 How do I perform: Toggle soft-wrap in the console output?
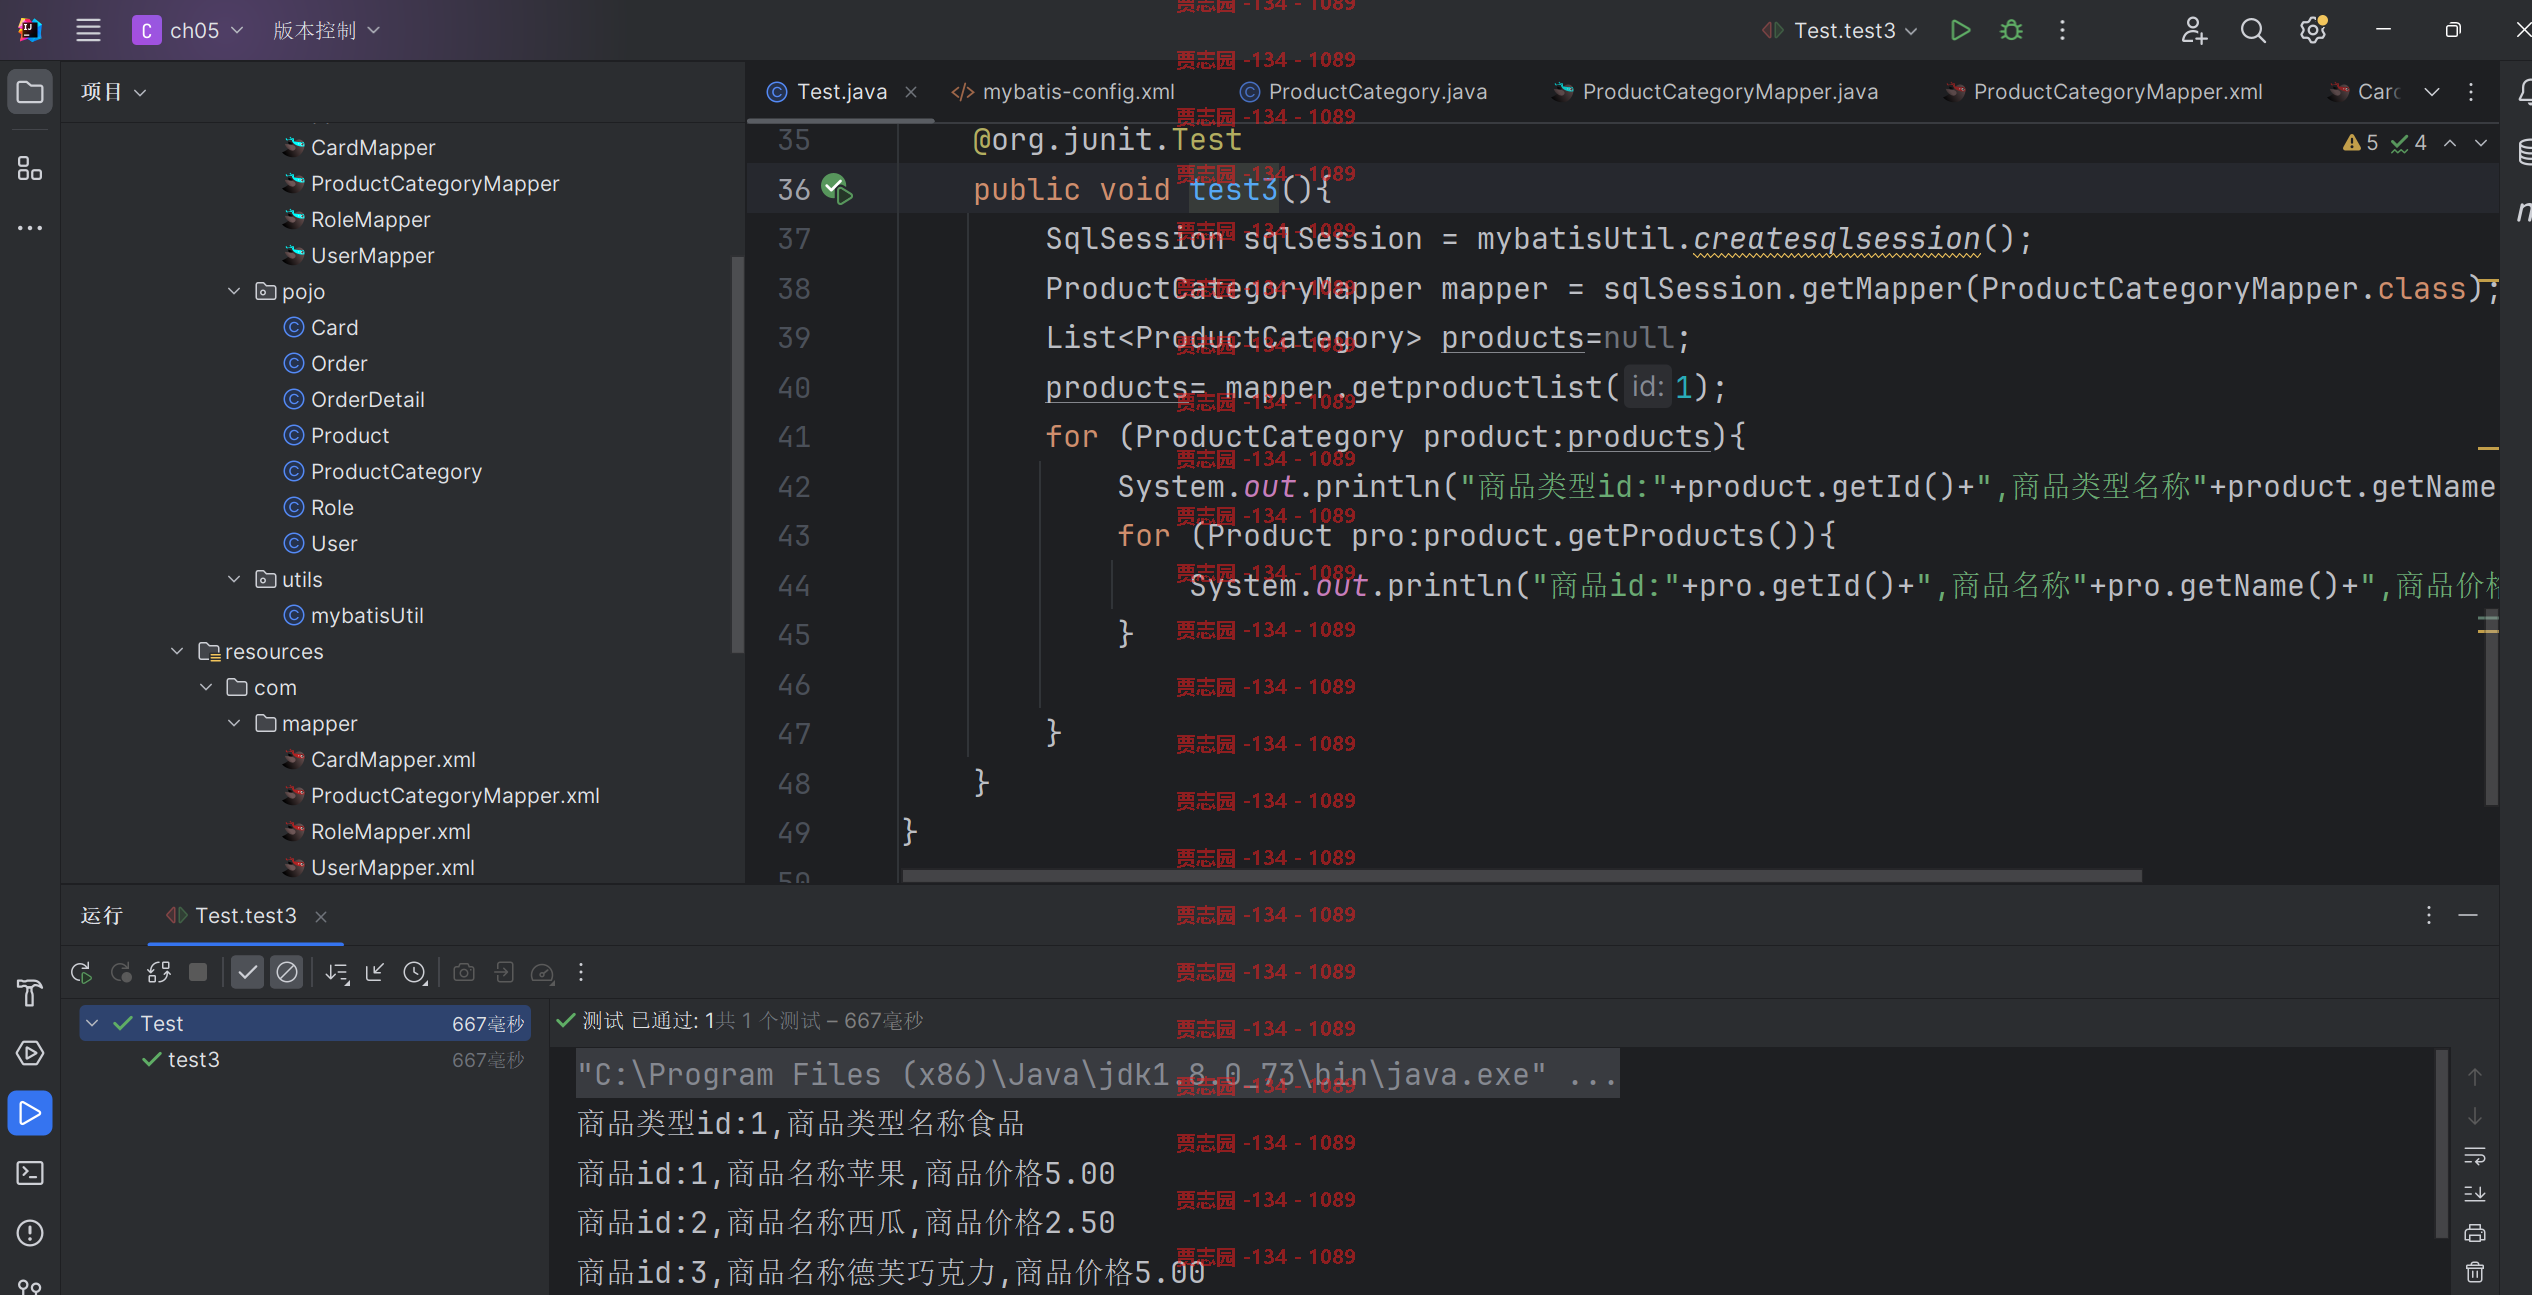tap(2475, 1156)
